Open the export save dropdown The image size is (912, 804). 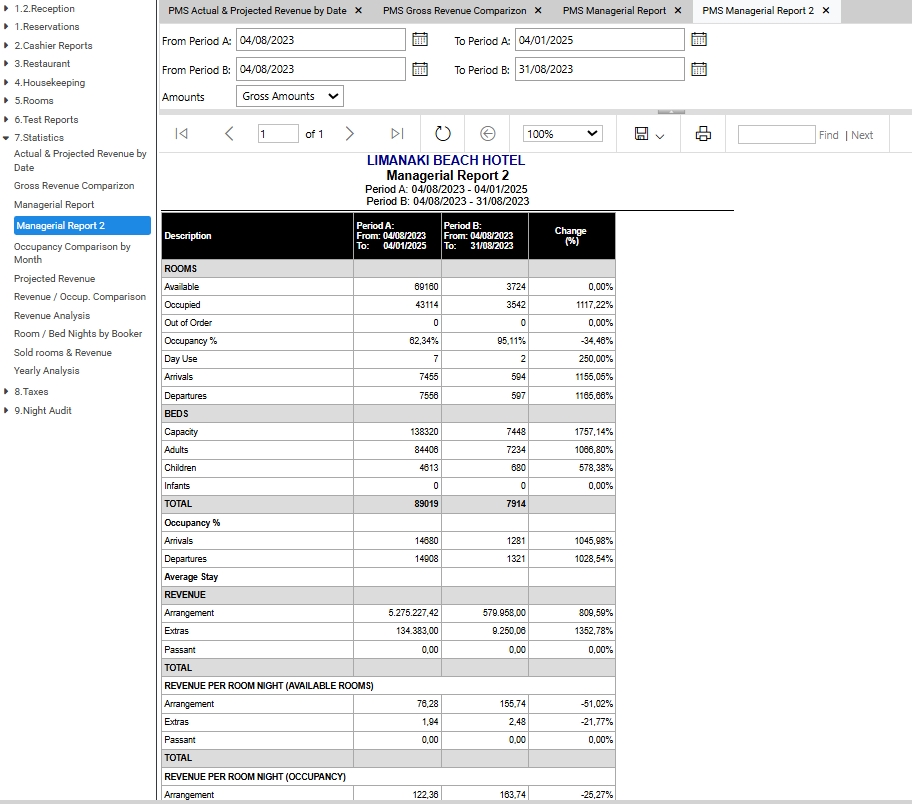[x=649, y=134]
